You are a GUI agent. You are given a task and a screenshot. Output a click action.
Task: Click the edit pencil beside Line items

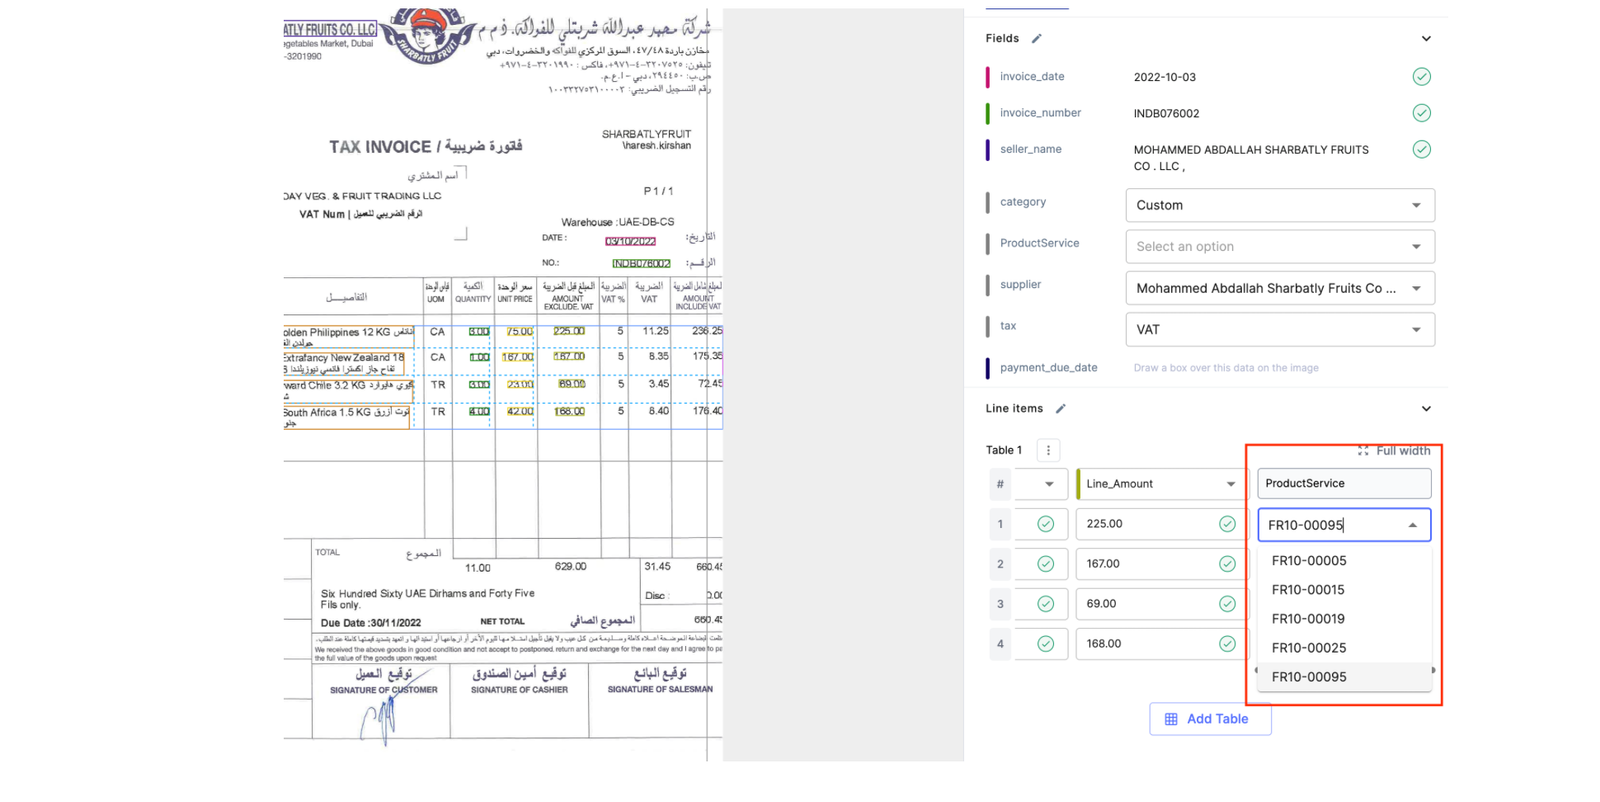click(x=1061, y=409)
